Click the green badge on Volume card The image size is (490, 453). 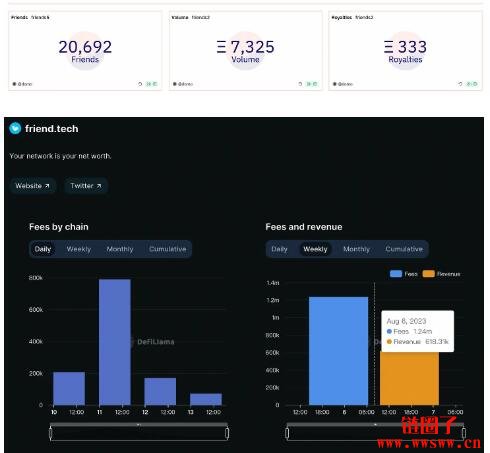pos(312,84)
